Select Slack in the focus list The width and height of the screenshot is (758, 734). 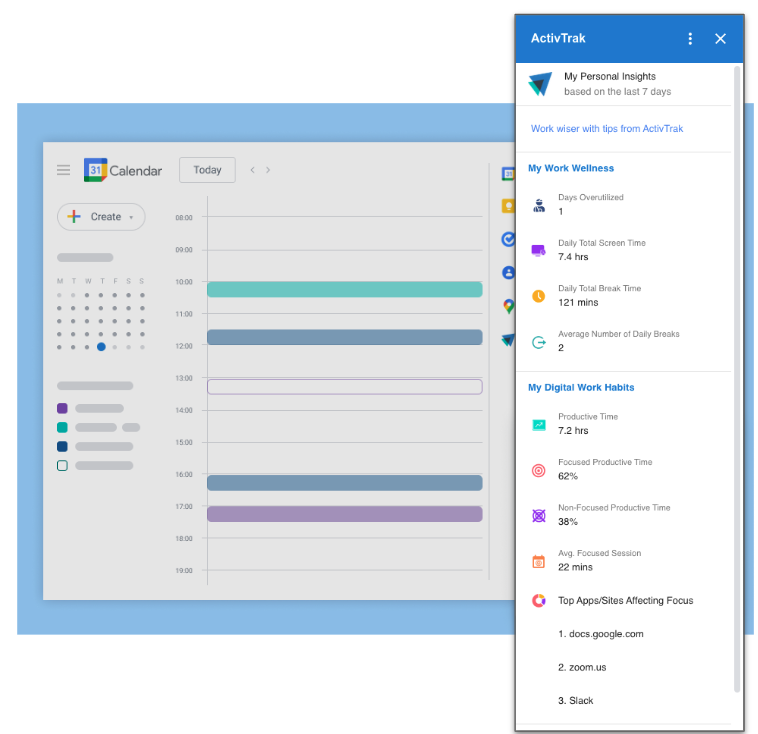point(576,701)
